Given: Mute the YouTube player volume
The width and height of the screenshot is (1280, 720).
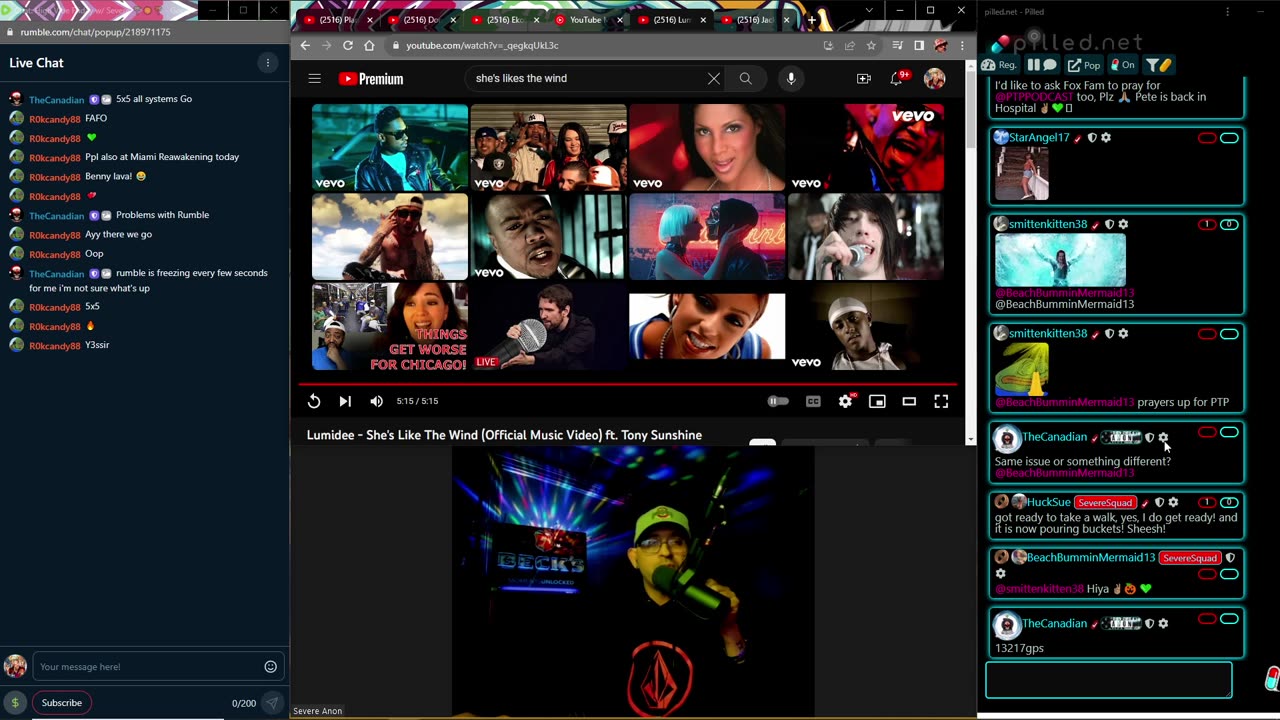Looking at the screenshot, I should 376,401.
